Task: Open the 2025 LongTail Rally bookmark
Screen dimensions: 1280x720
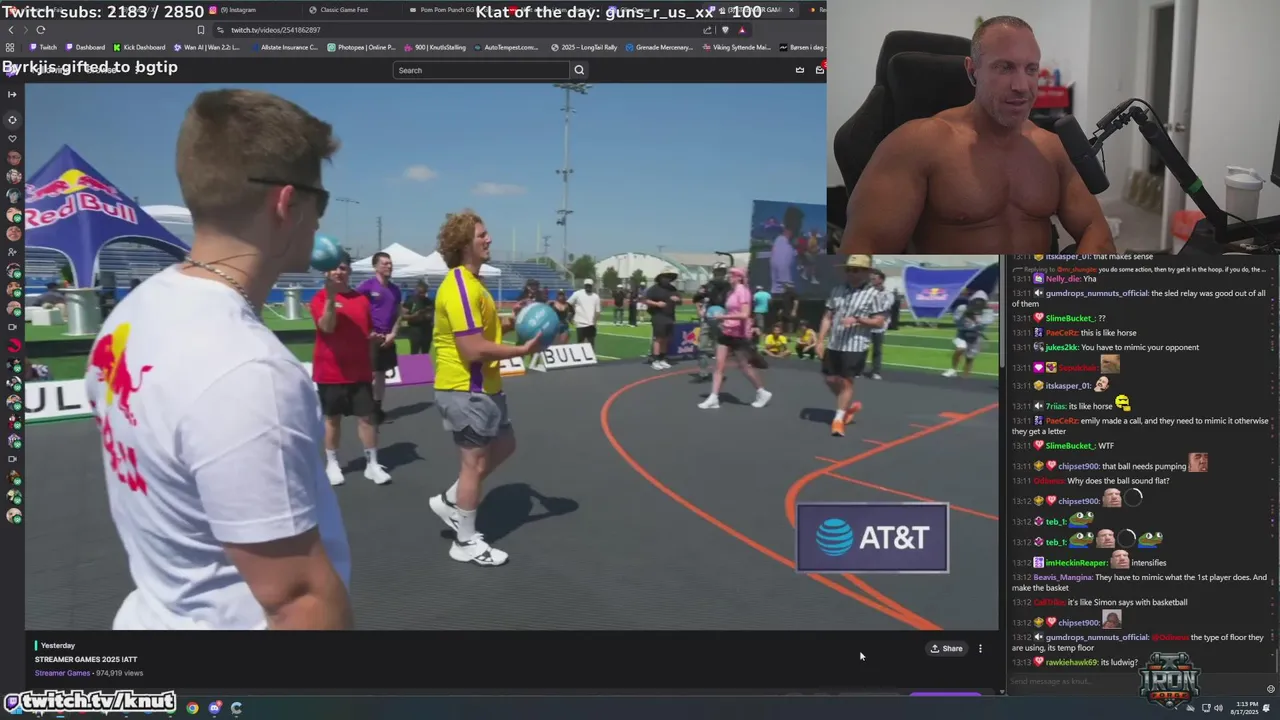Action: pyautogui.click(x=584, y=47)
